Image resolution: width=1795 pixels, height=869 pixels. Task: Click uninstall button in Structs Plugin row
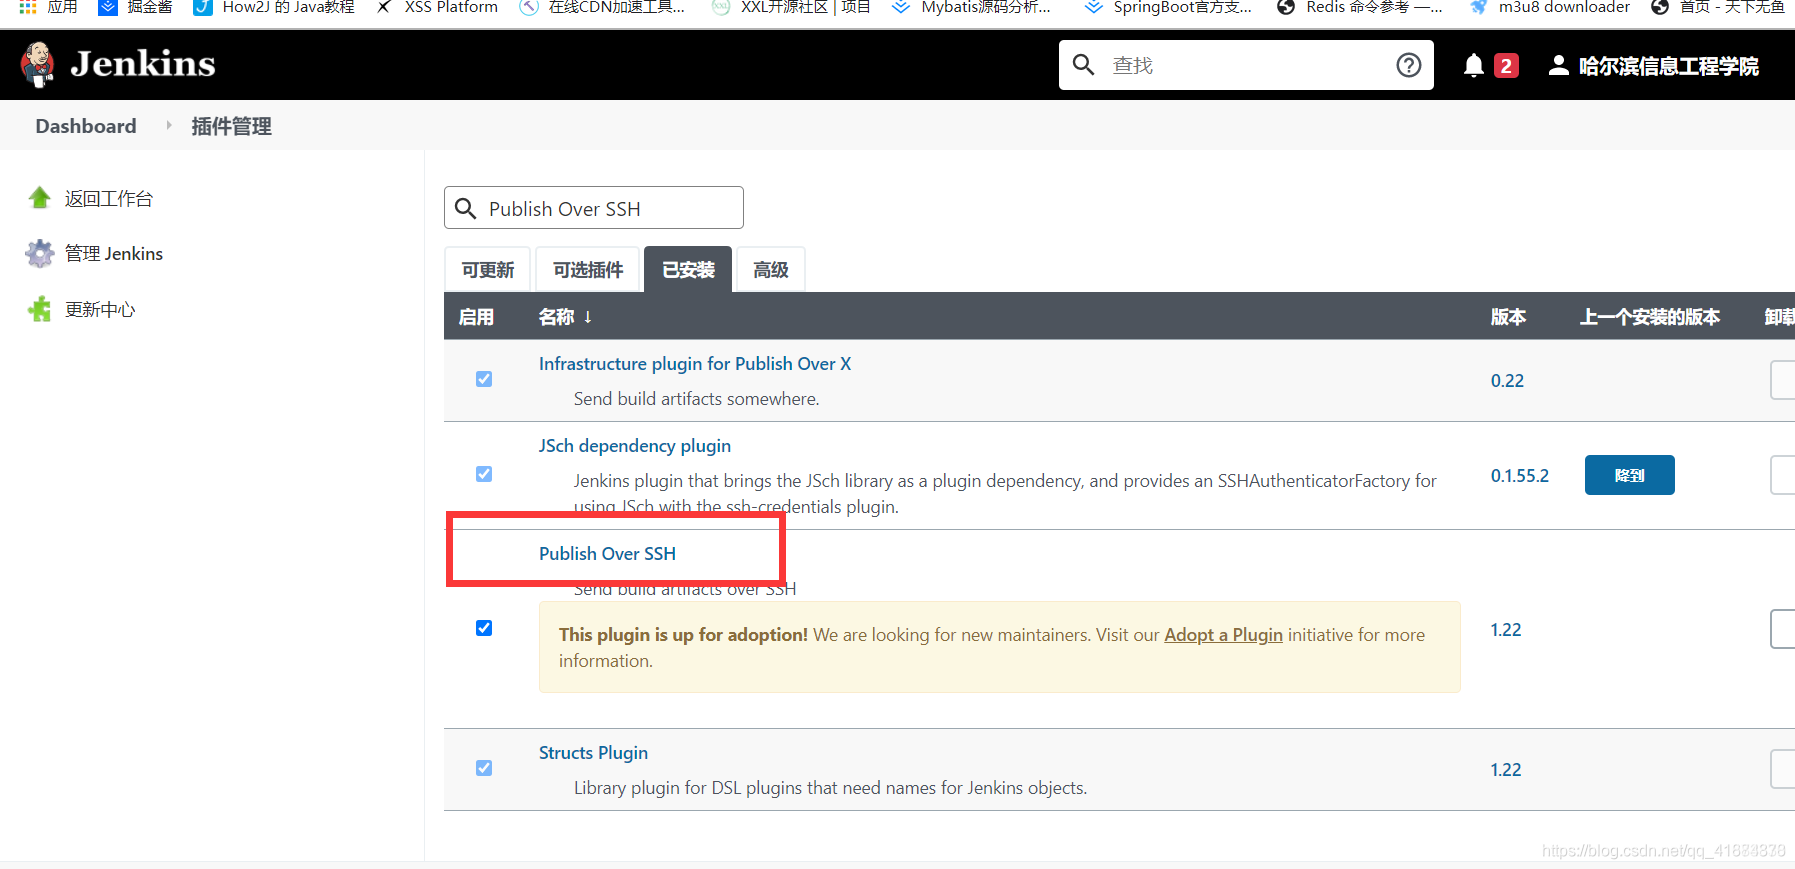pos(1782,769)
